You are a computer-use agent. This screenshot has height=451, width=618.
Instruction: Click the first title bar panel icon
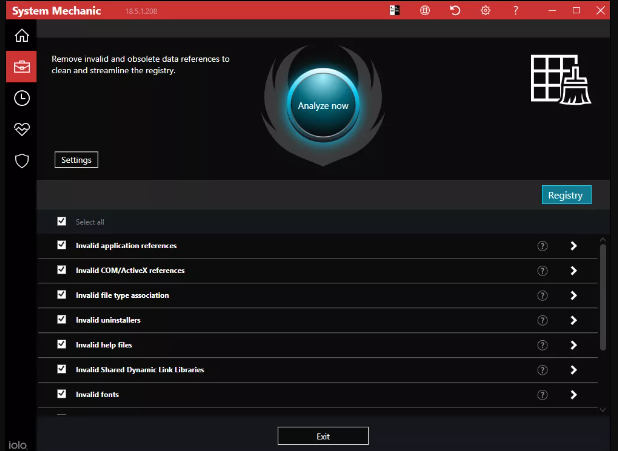click(x=395, y=10)
